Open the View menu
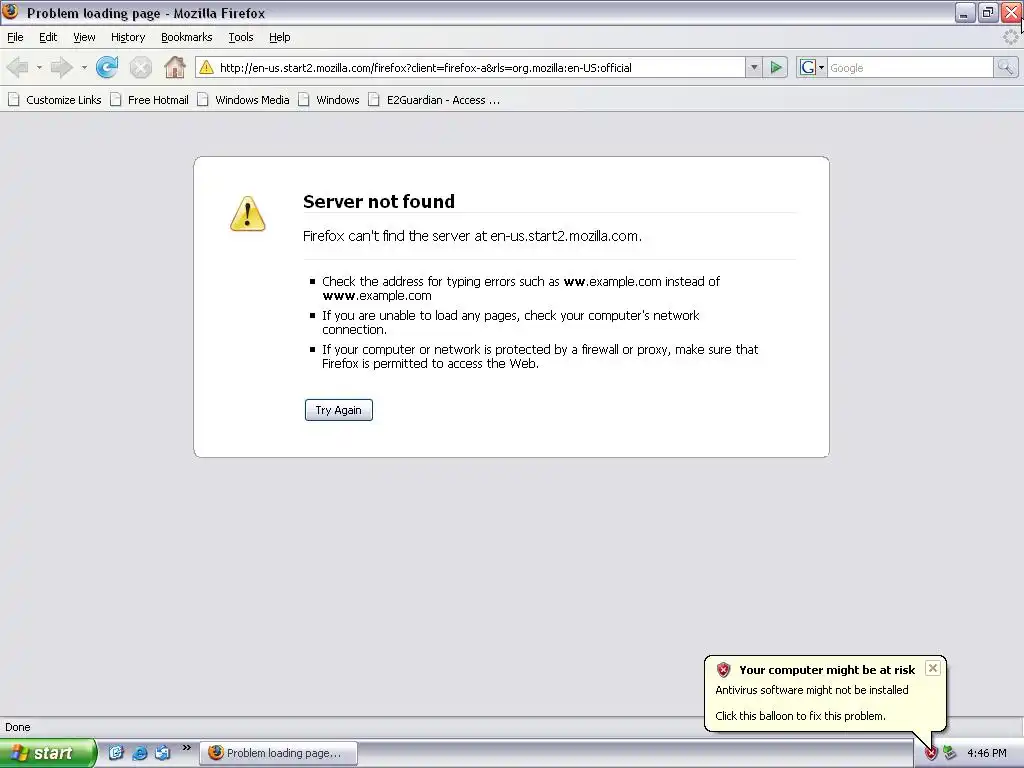This screenshot has width=1024, height=768. (84, 37)
